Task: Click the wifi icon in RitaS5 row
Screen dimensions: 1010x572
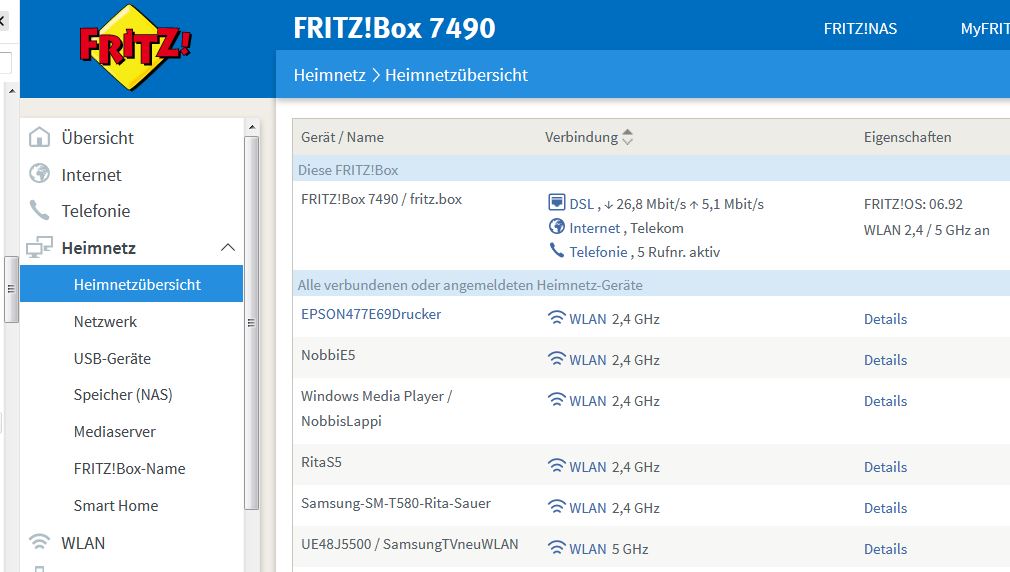Action: (x=557, y=465)
